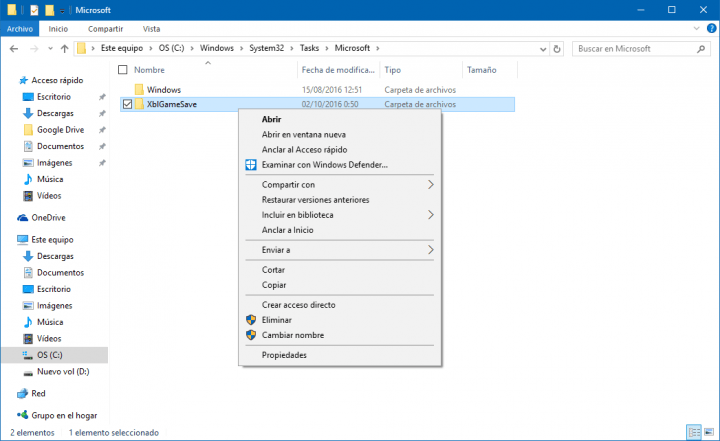Open the Vista ribbon tab
The height and width of the screenshot is (441, 720).
(152, 28)
